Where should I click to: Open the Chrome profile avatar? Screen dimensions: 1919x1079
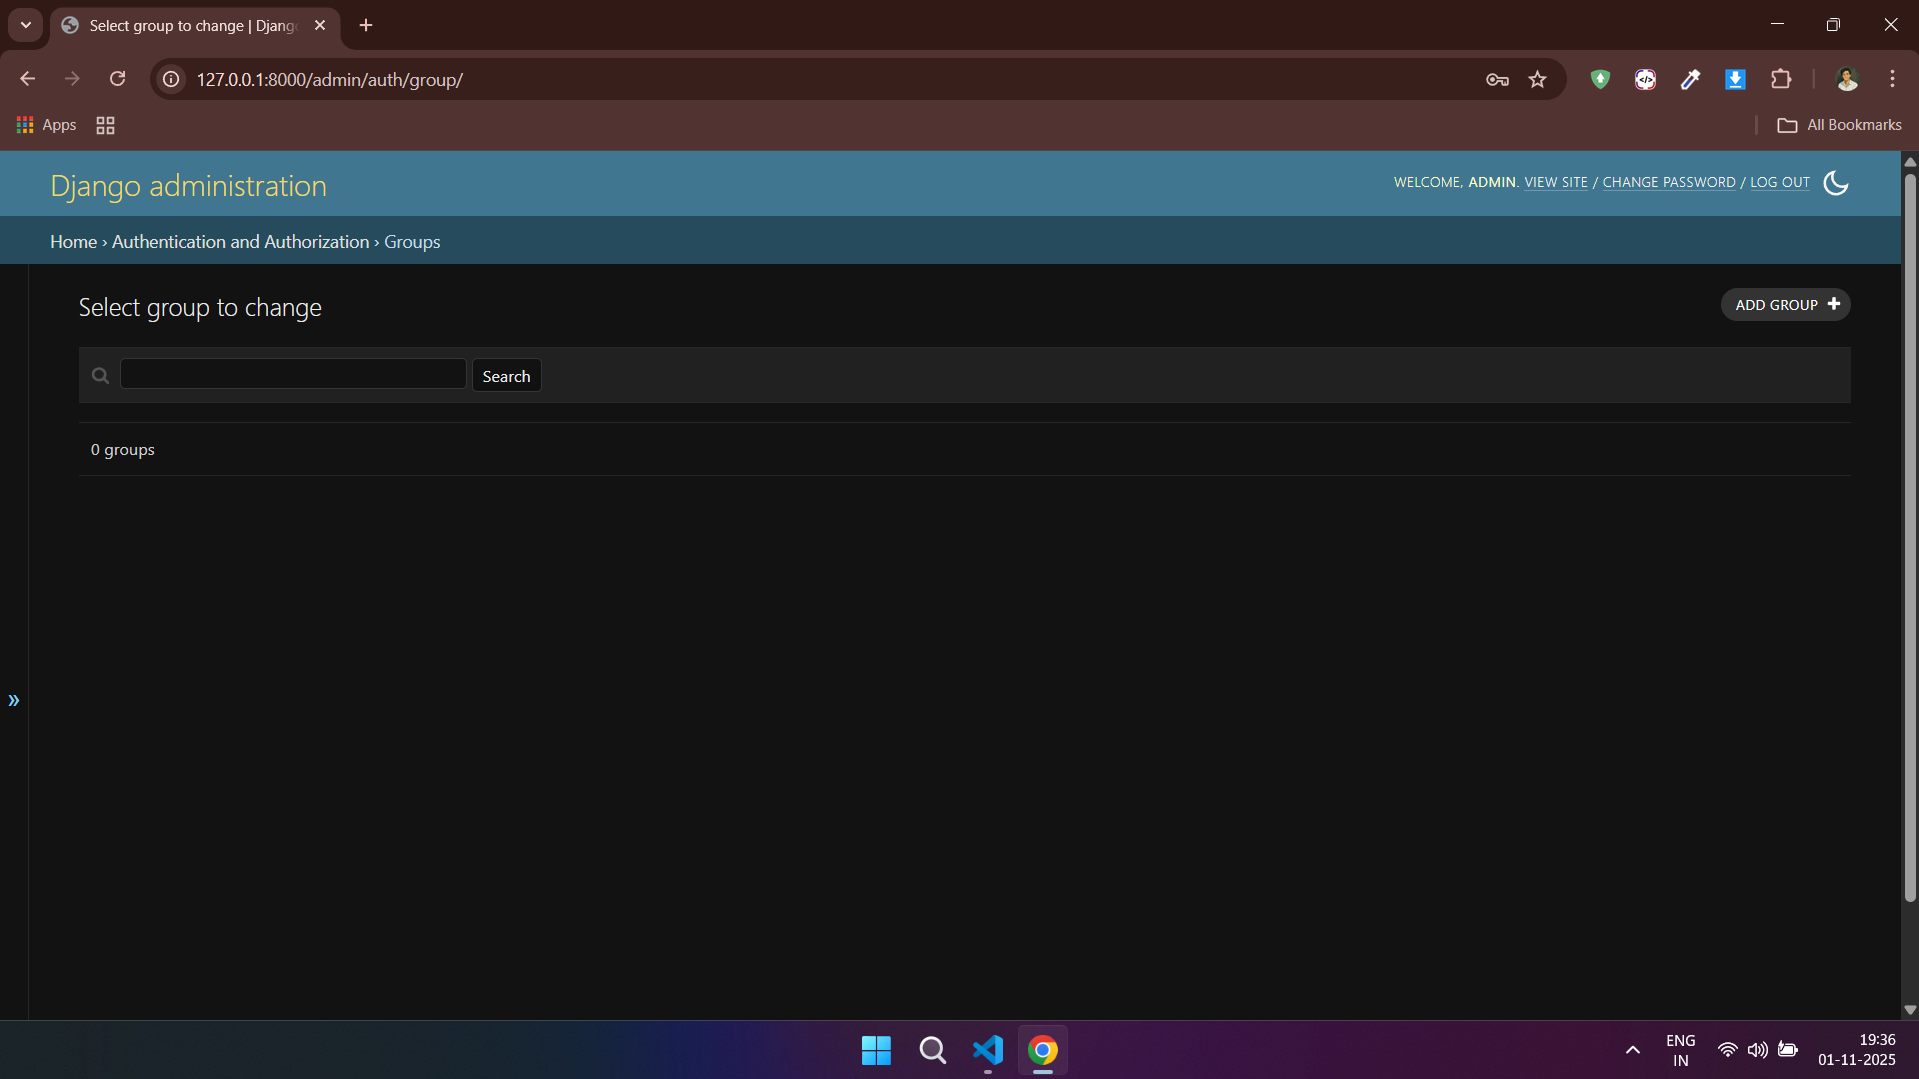click(x=1847, y=80)
